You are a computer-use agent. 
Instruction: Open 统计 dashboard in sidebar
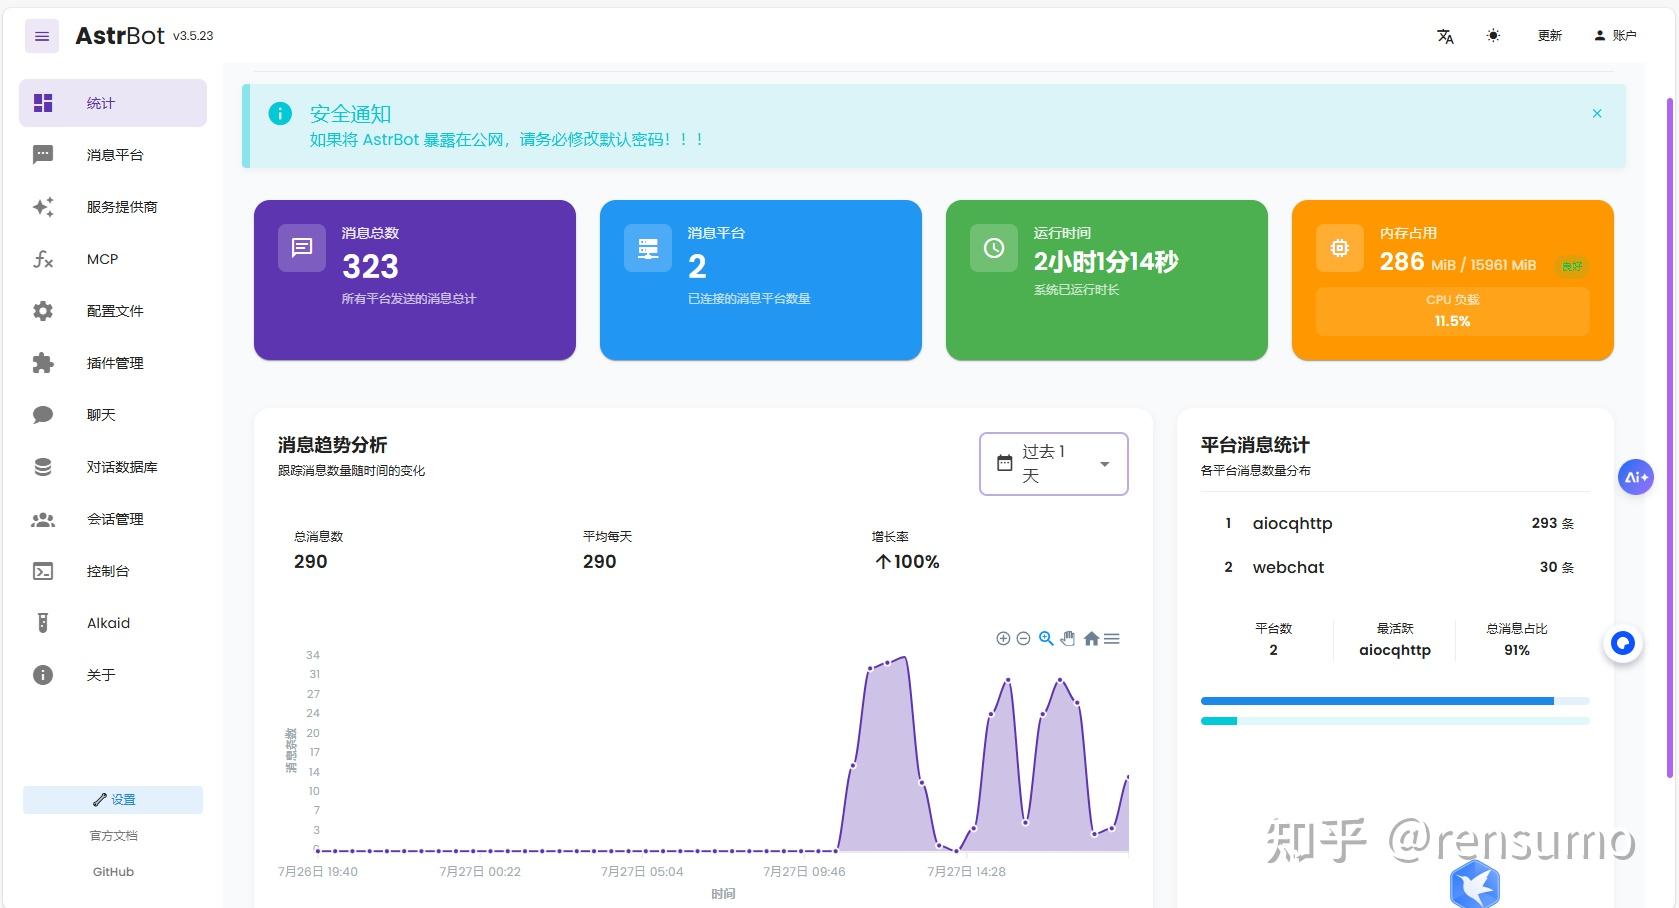coord(113,103)
